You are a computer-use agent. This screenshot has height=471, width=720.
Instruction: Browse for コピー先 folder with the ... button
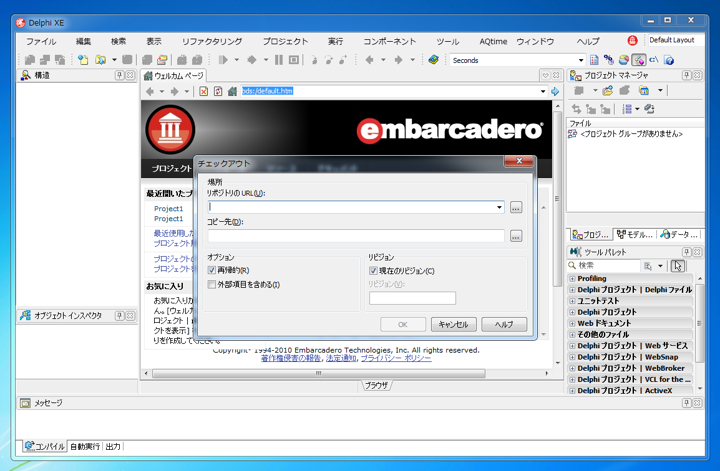pos(516,236)
